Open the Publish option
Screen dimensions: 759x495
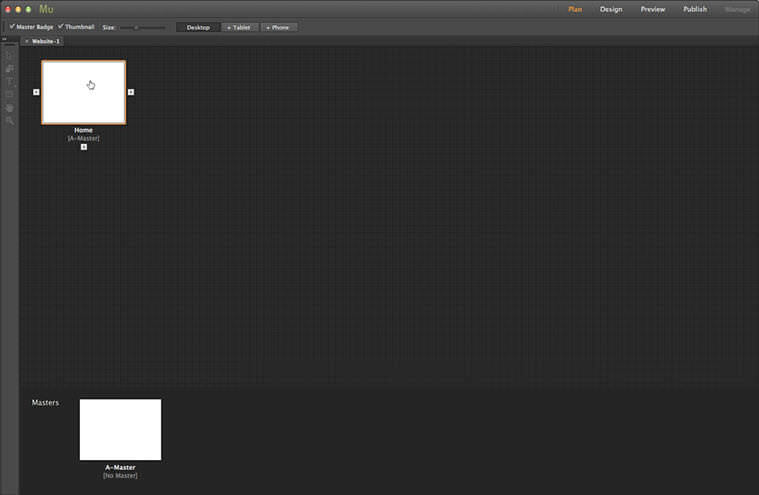(695, 9)
